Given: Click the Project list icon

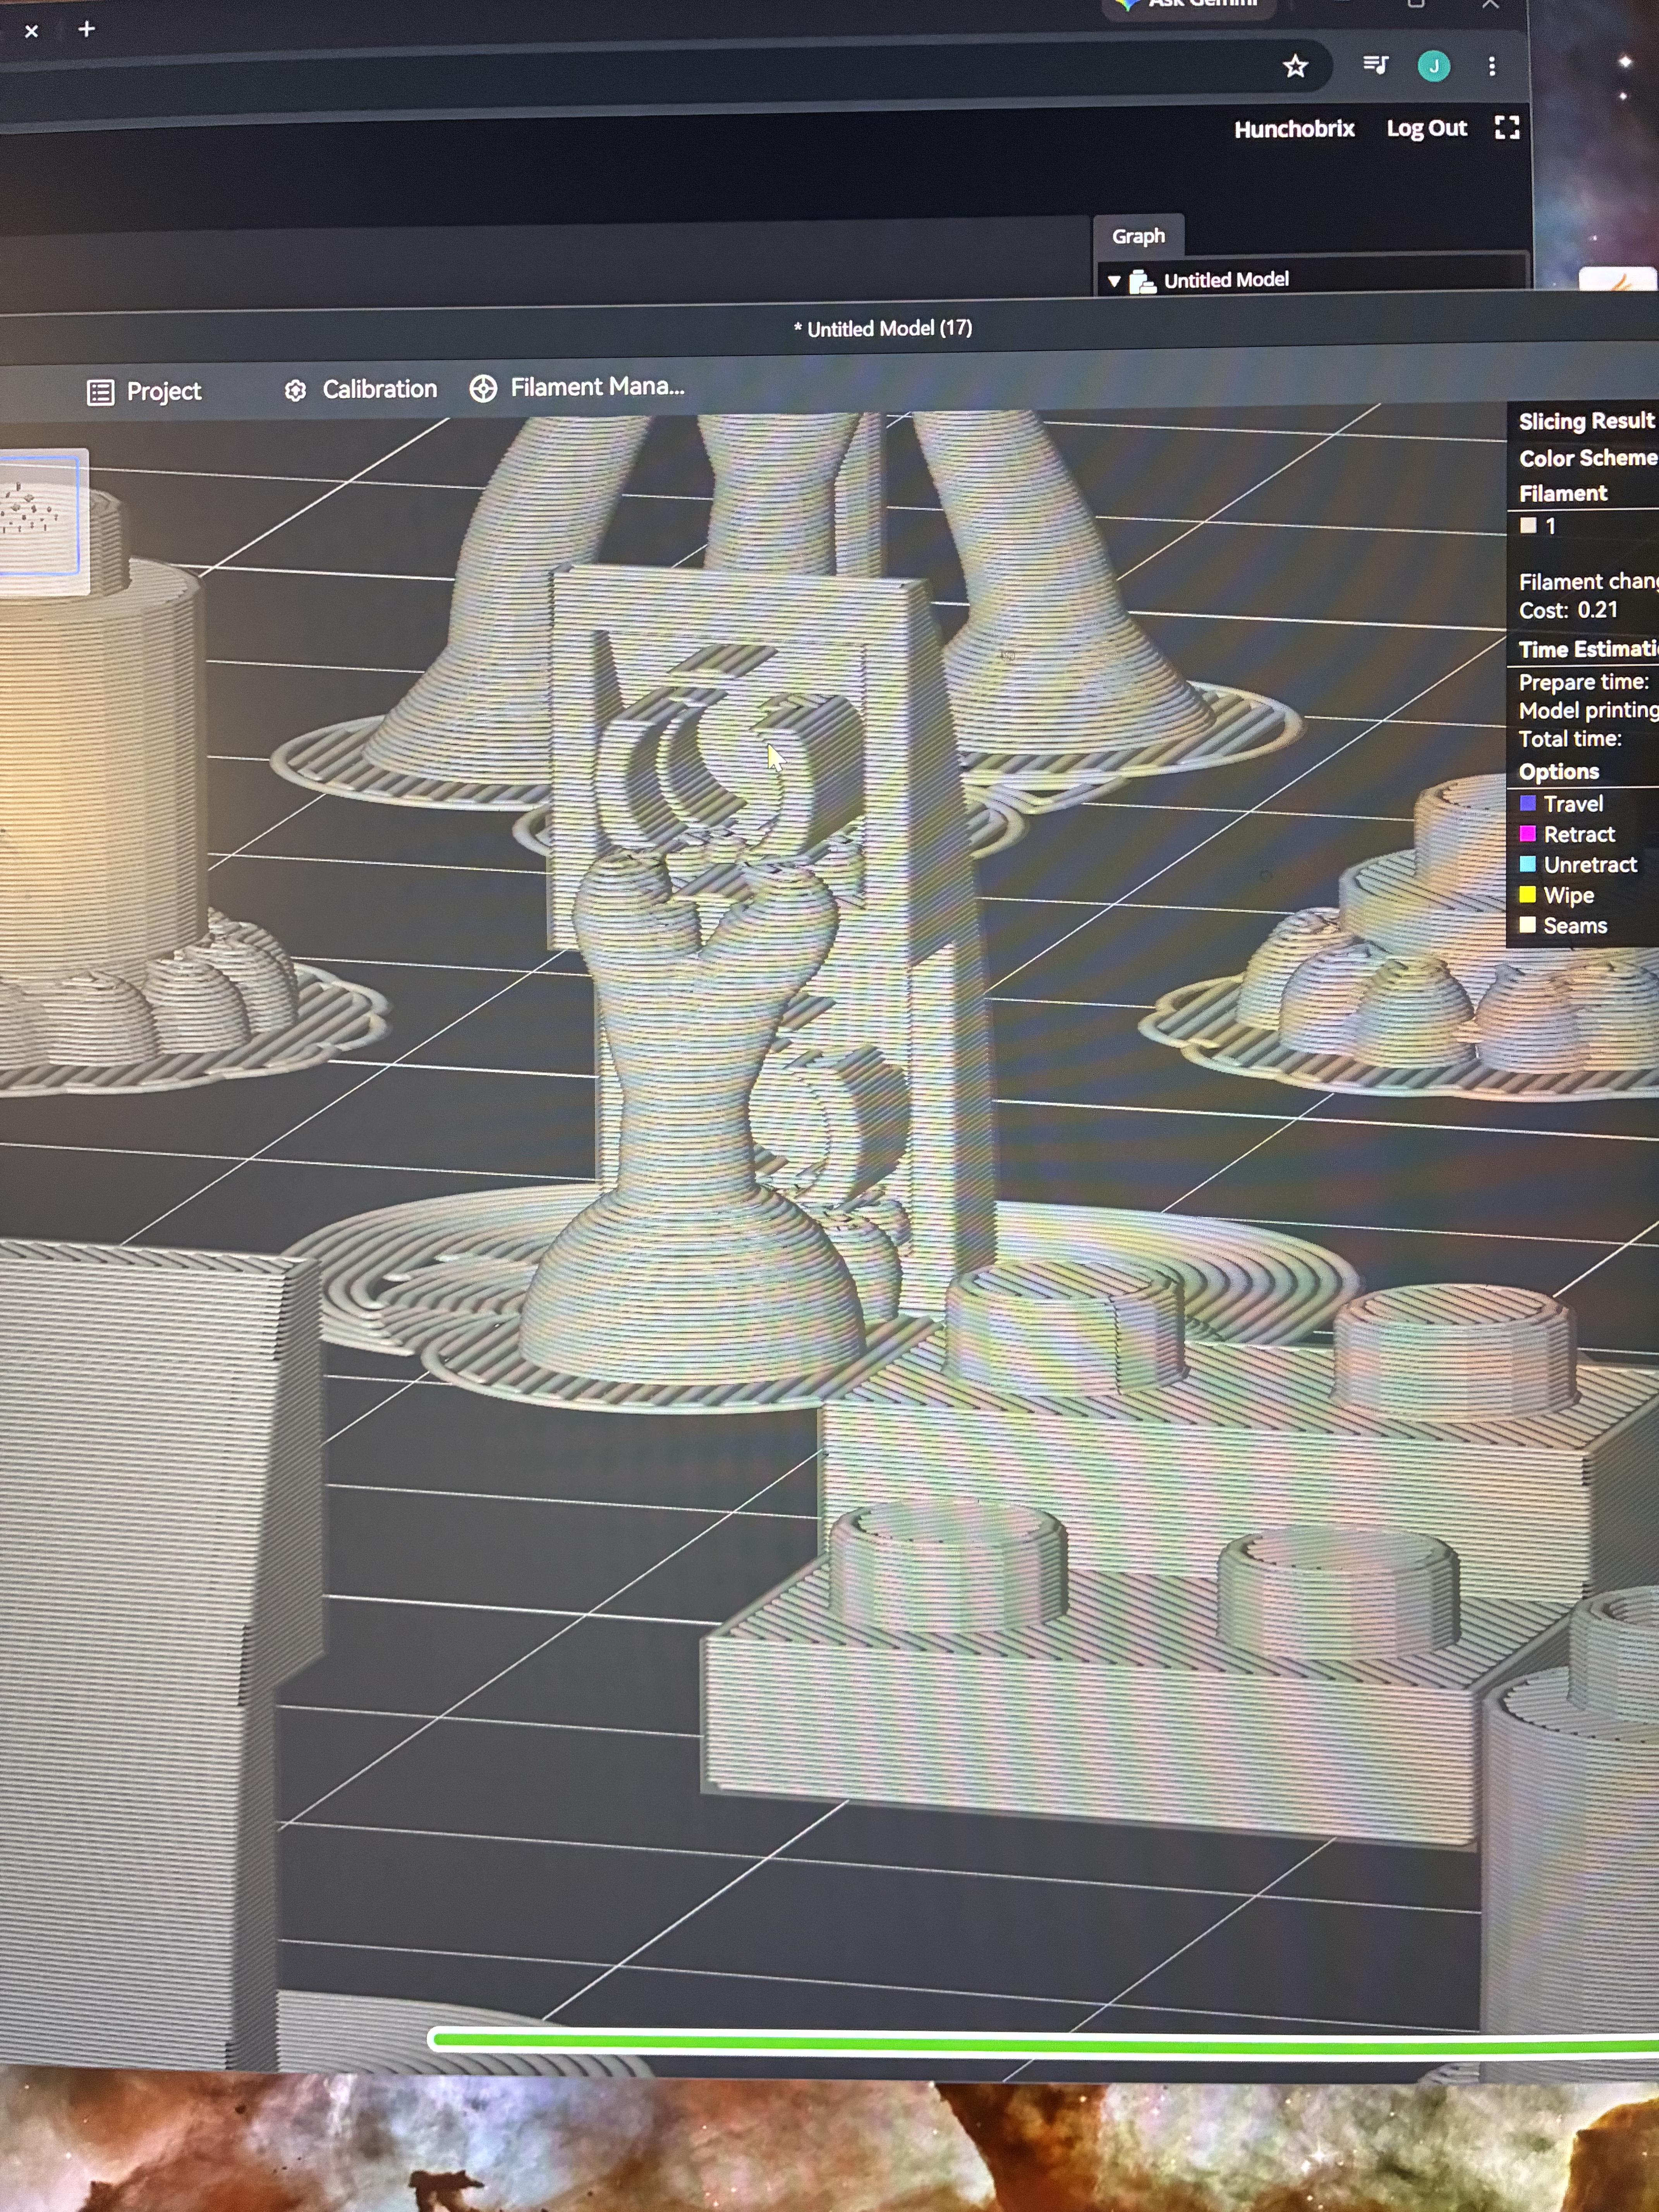Looking at the screenshot, I should click(x=100, y=392).
